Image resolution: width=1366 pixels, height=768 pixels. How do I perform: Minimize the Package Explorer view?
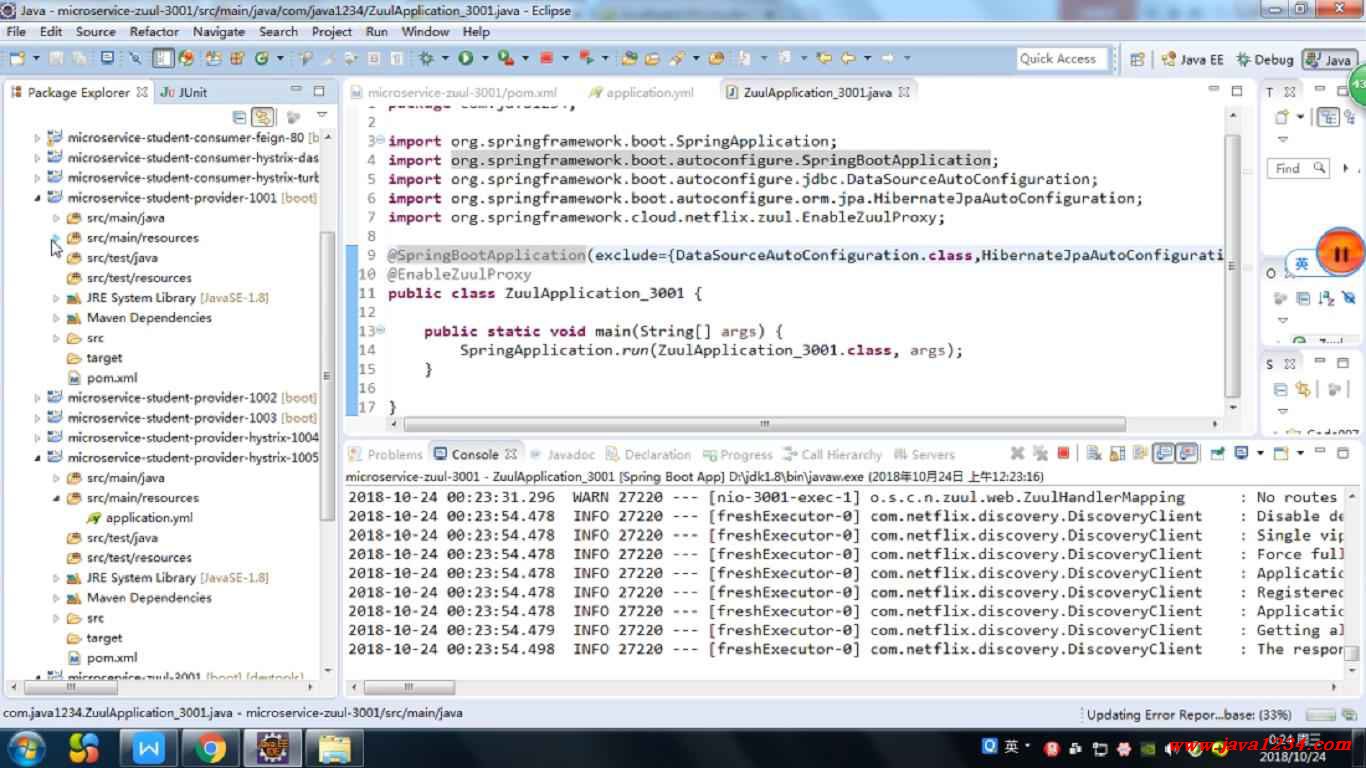pos(294,91)
